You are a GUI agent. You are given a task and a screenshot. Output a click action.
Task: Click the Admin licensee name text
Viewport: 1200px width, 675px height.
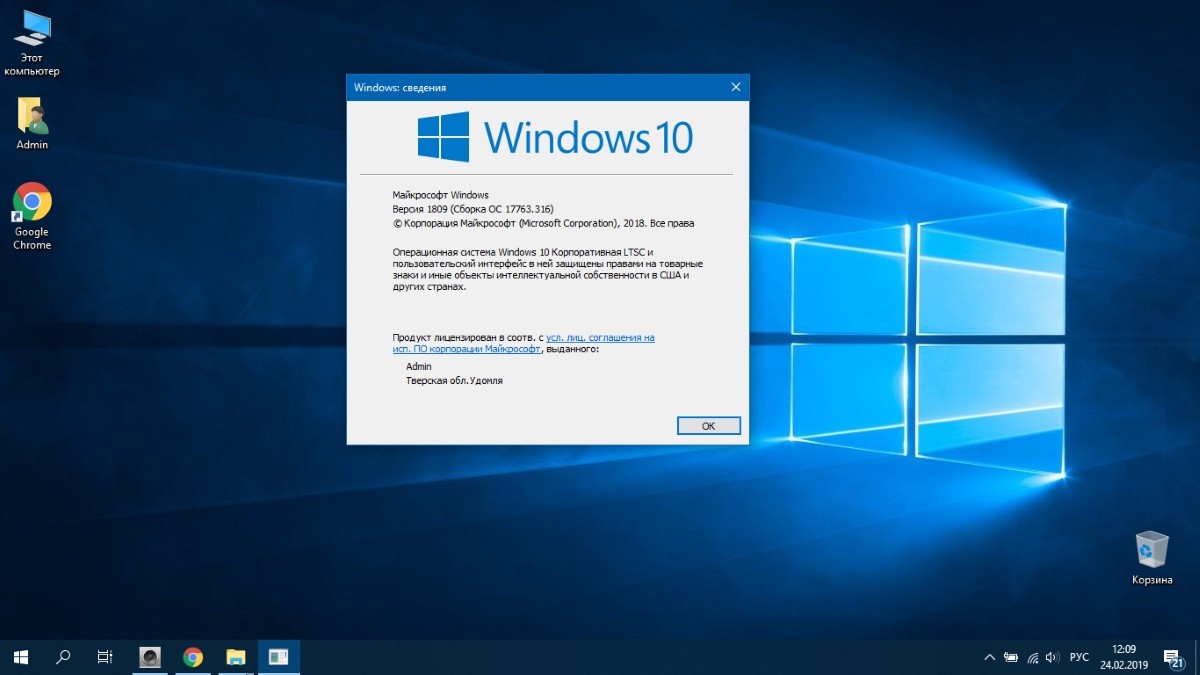[418, 367]
